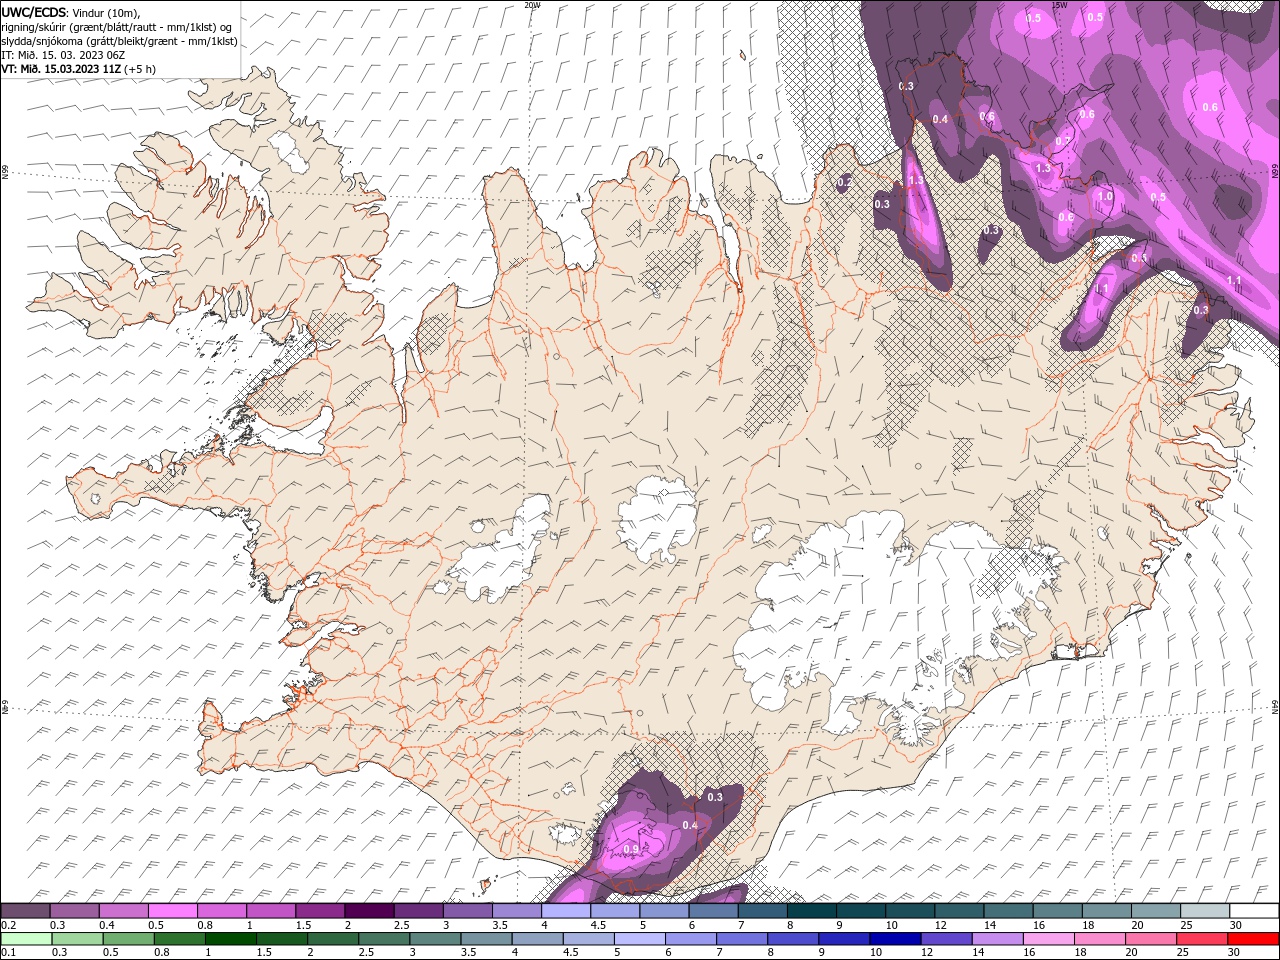Click the '20W' longitude label
This screenshot has height=960, width=1280.
(x=532, y=4)
